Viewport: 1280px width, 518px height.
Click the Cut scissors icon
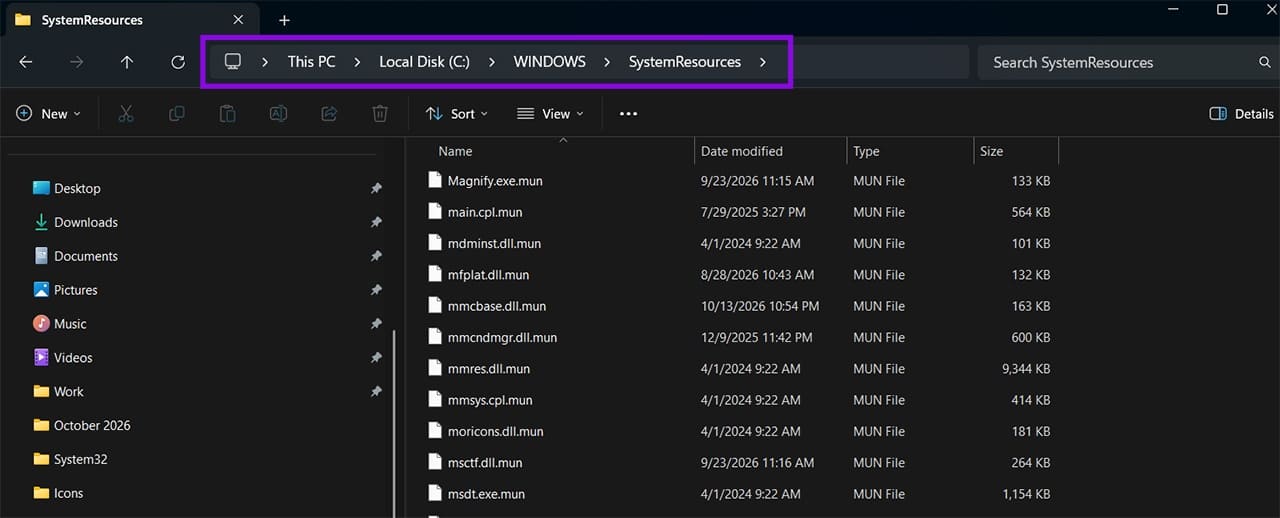coord(126,114)
